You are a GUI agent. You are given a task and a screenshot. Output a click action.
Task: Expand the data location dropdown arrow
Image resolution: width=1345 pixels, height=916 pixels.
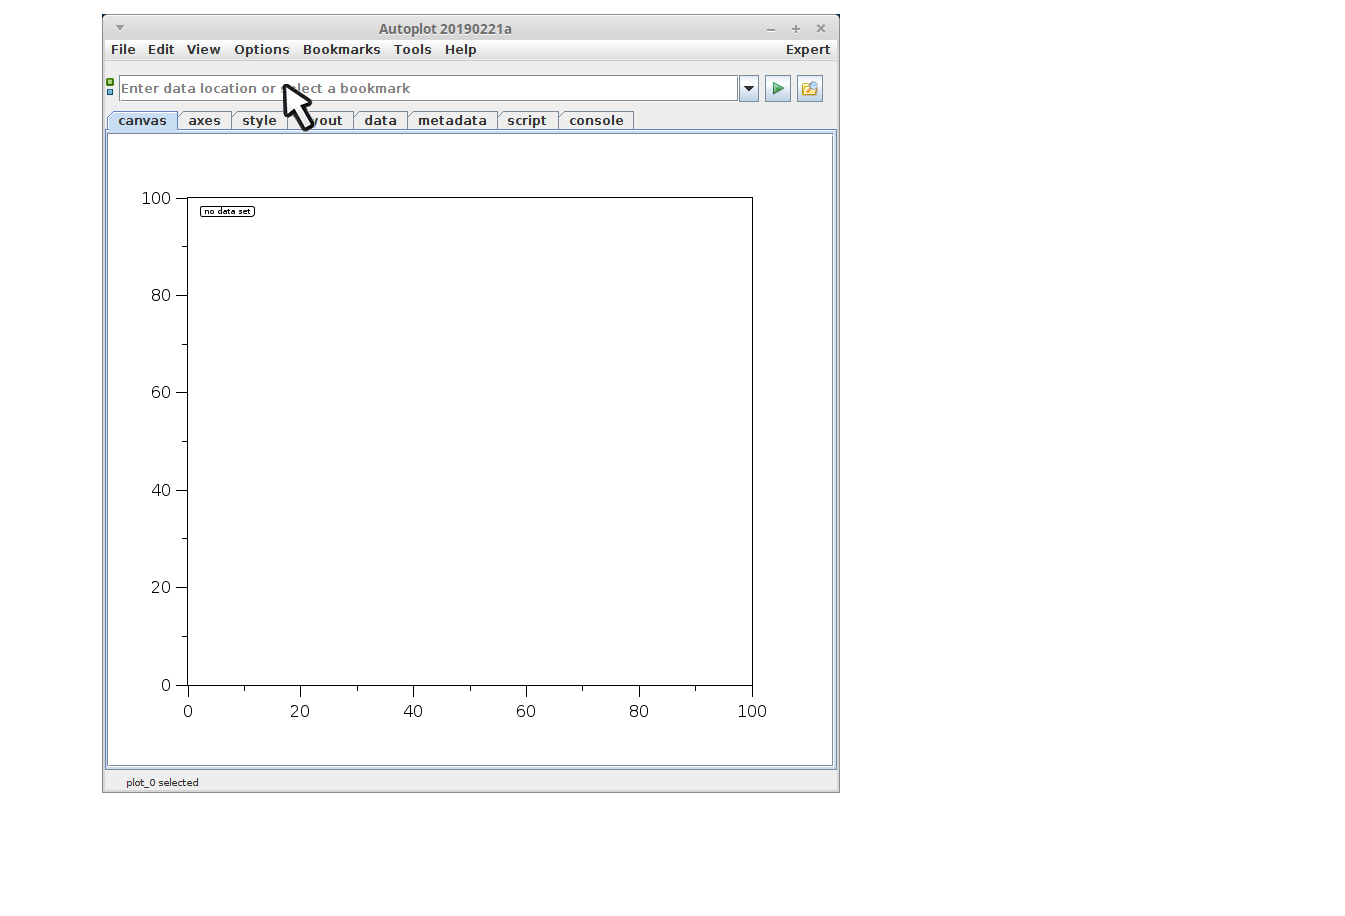coord(748,89)
